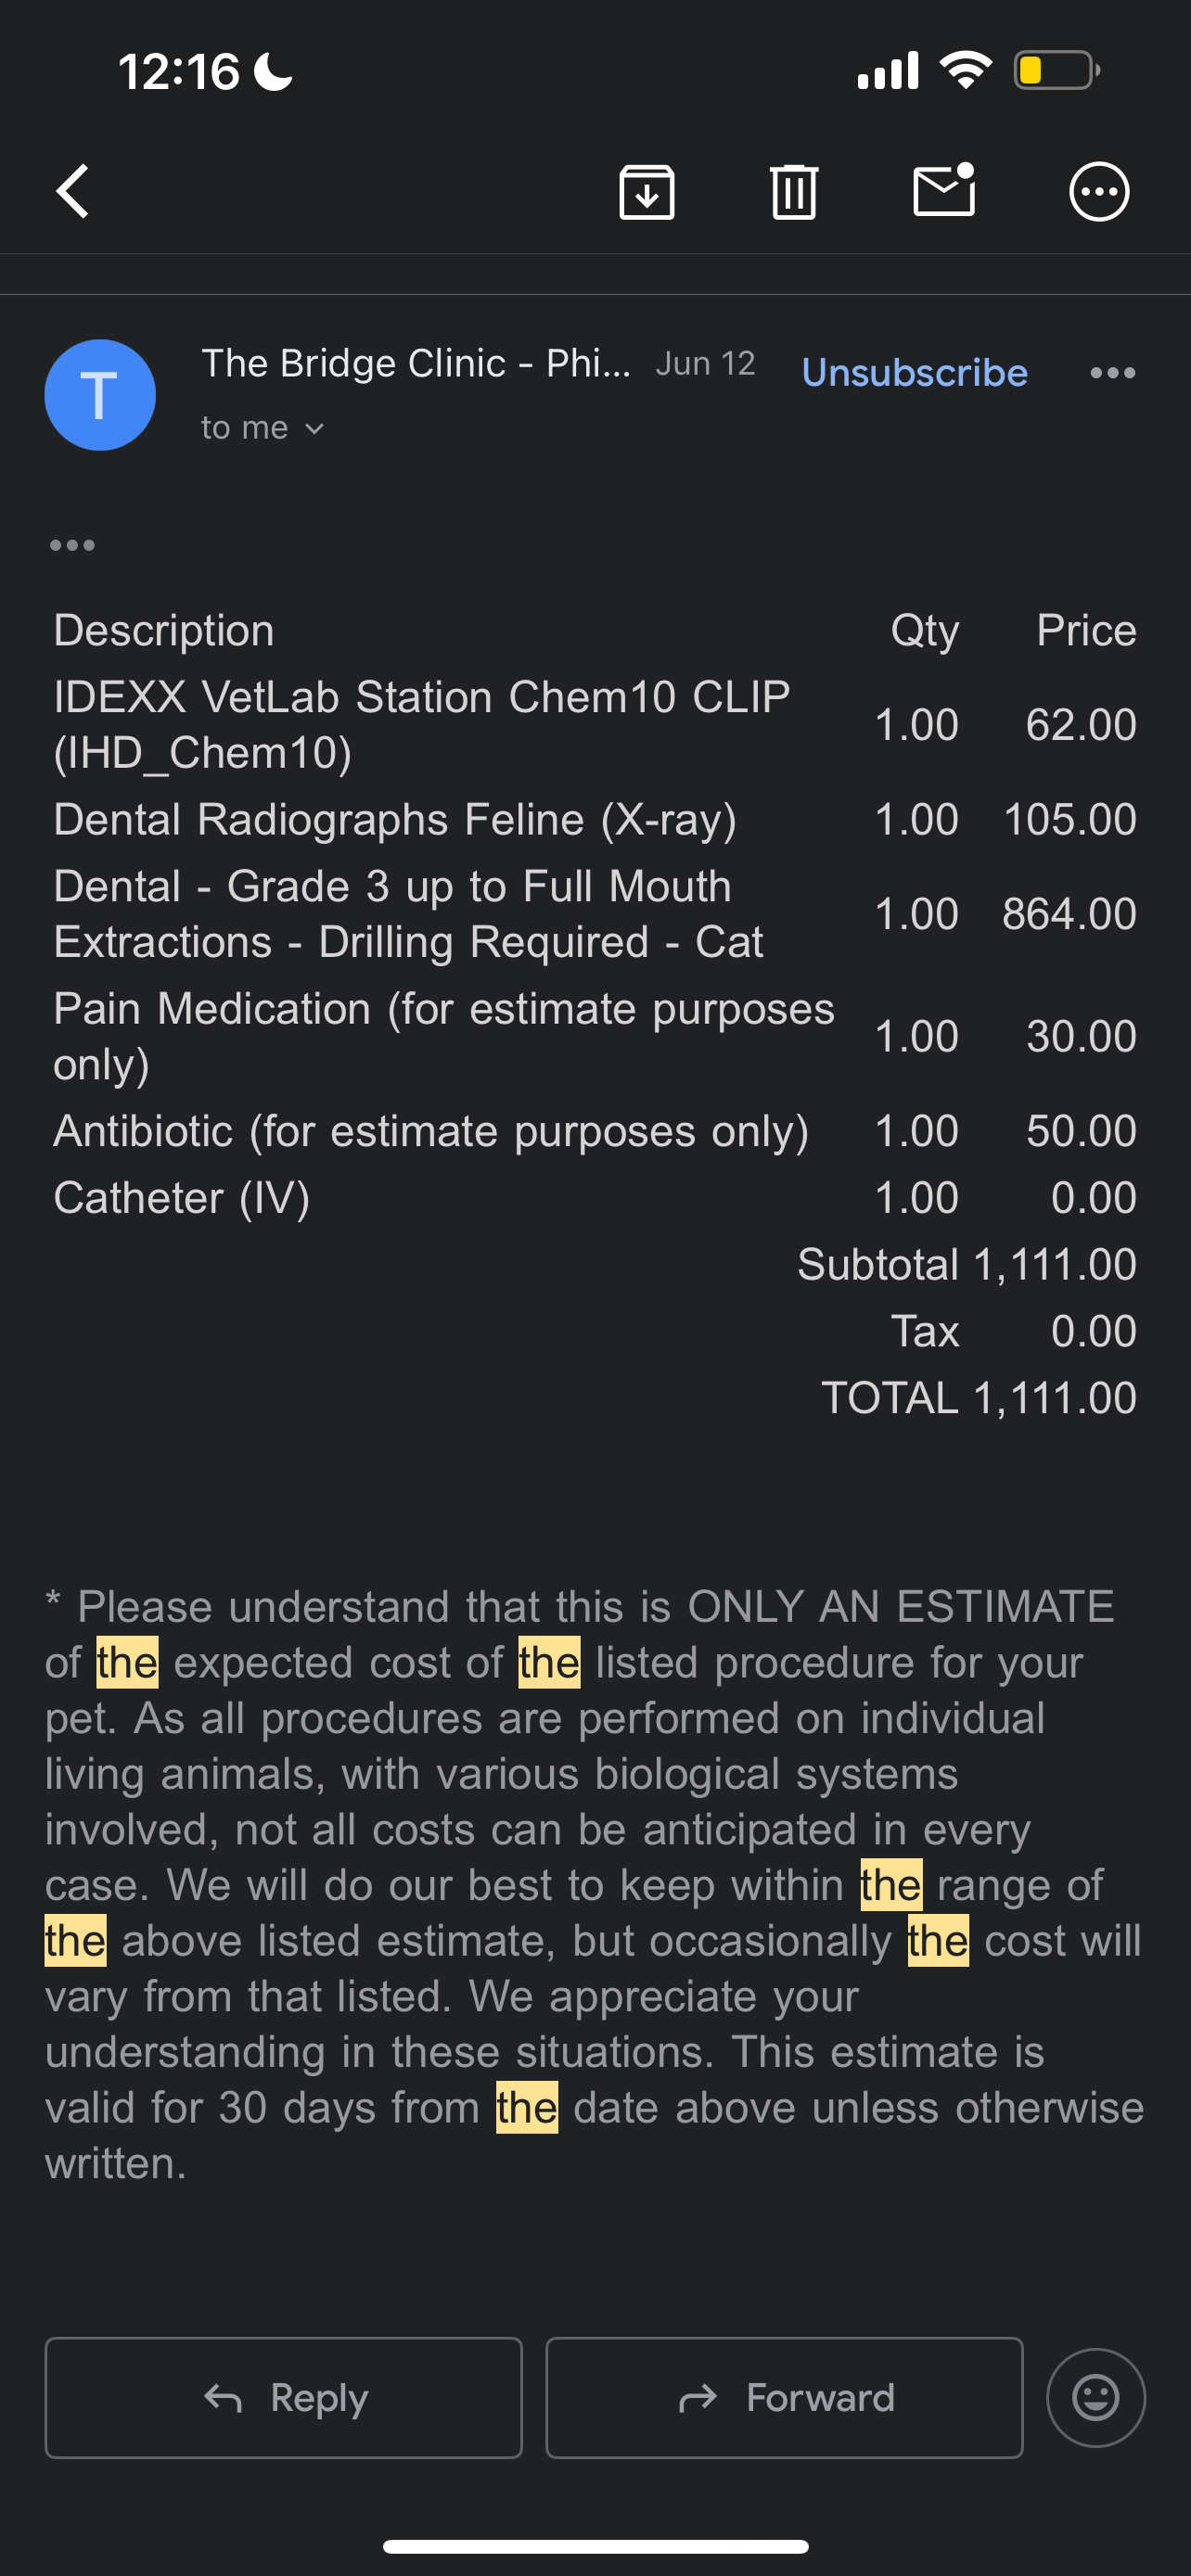This screenshot has height=2576, width=1191.
Task: Tap the Catheter (IV) line item
Action: 182,1197
